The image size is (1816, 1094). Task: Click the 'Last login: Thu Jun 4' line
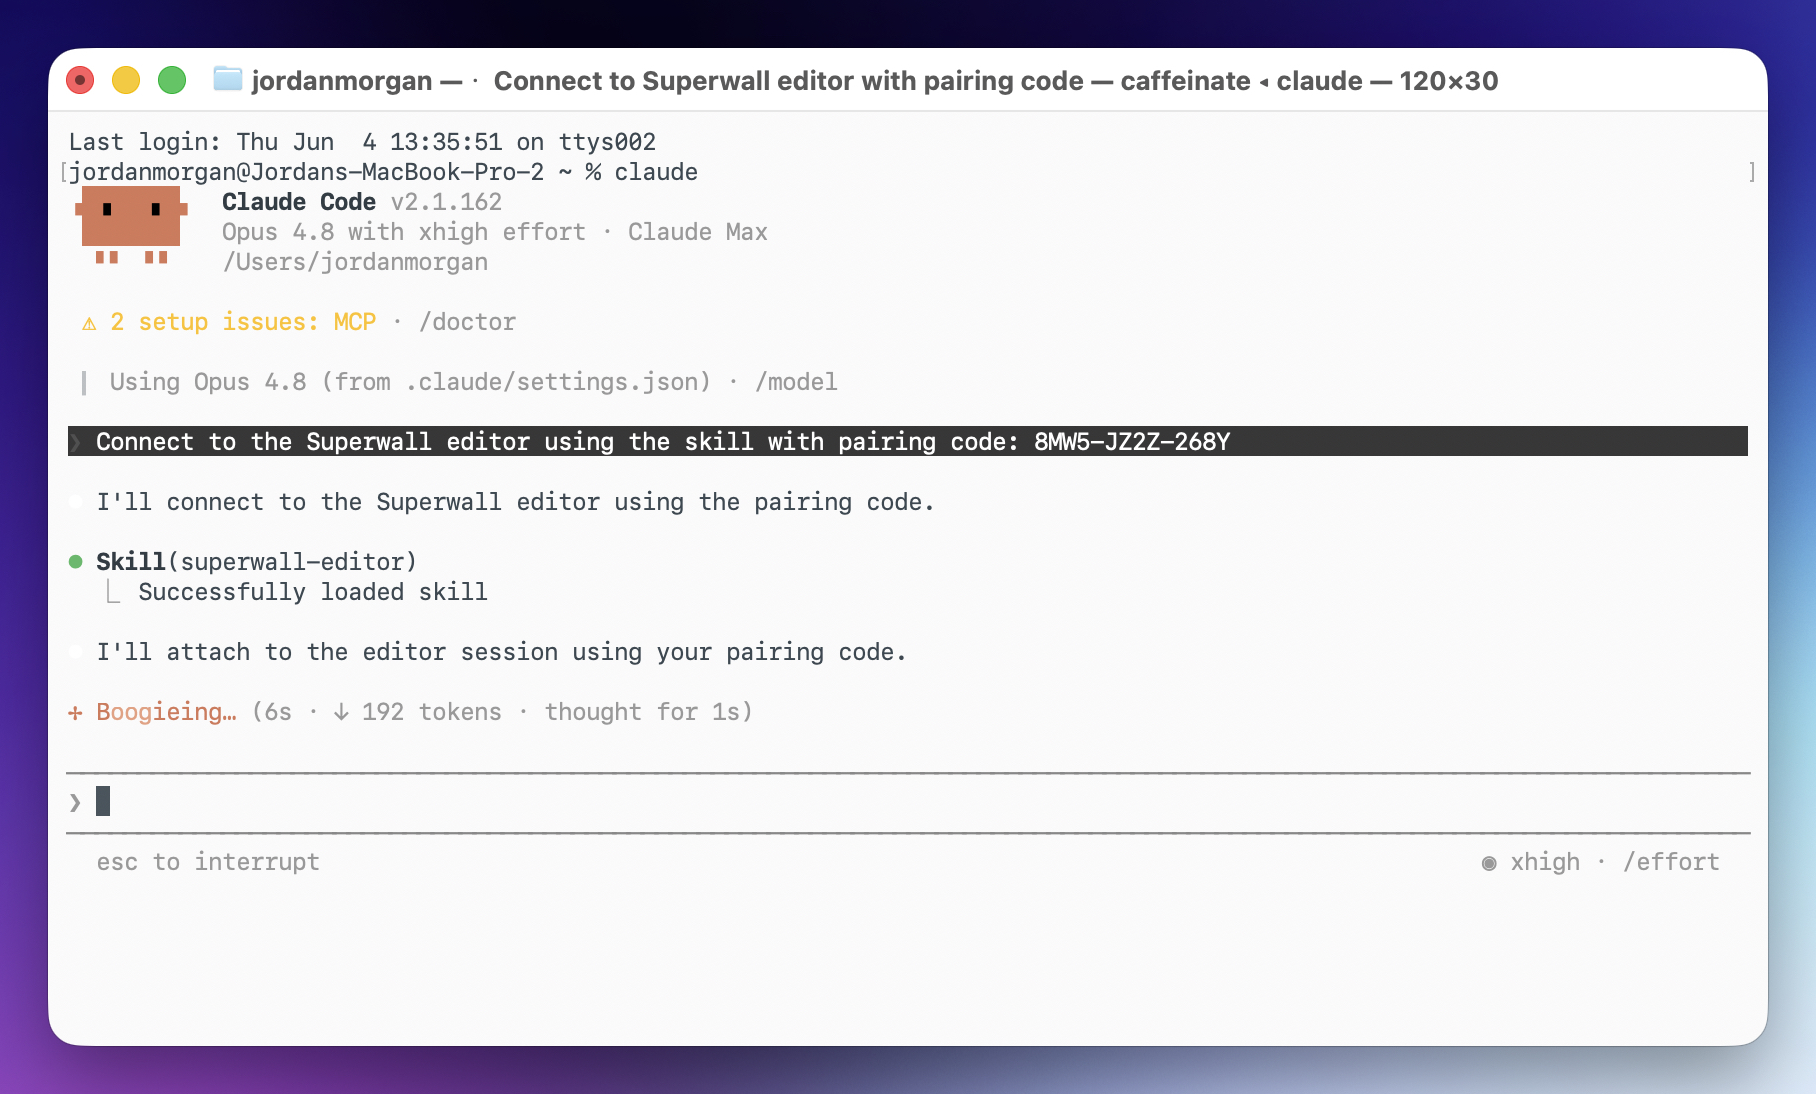tap(362, 142)
